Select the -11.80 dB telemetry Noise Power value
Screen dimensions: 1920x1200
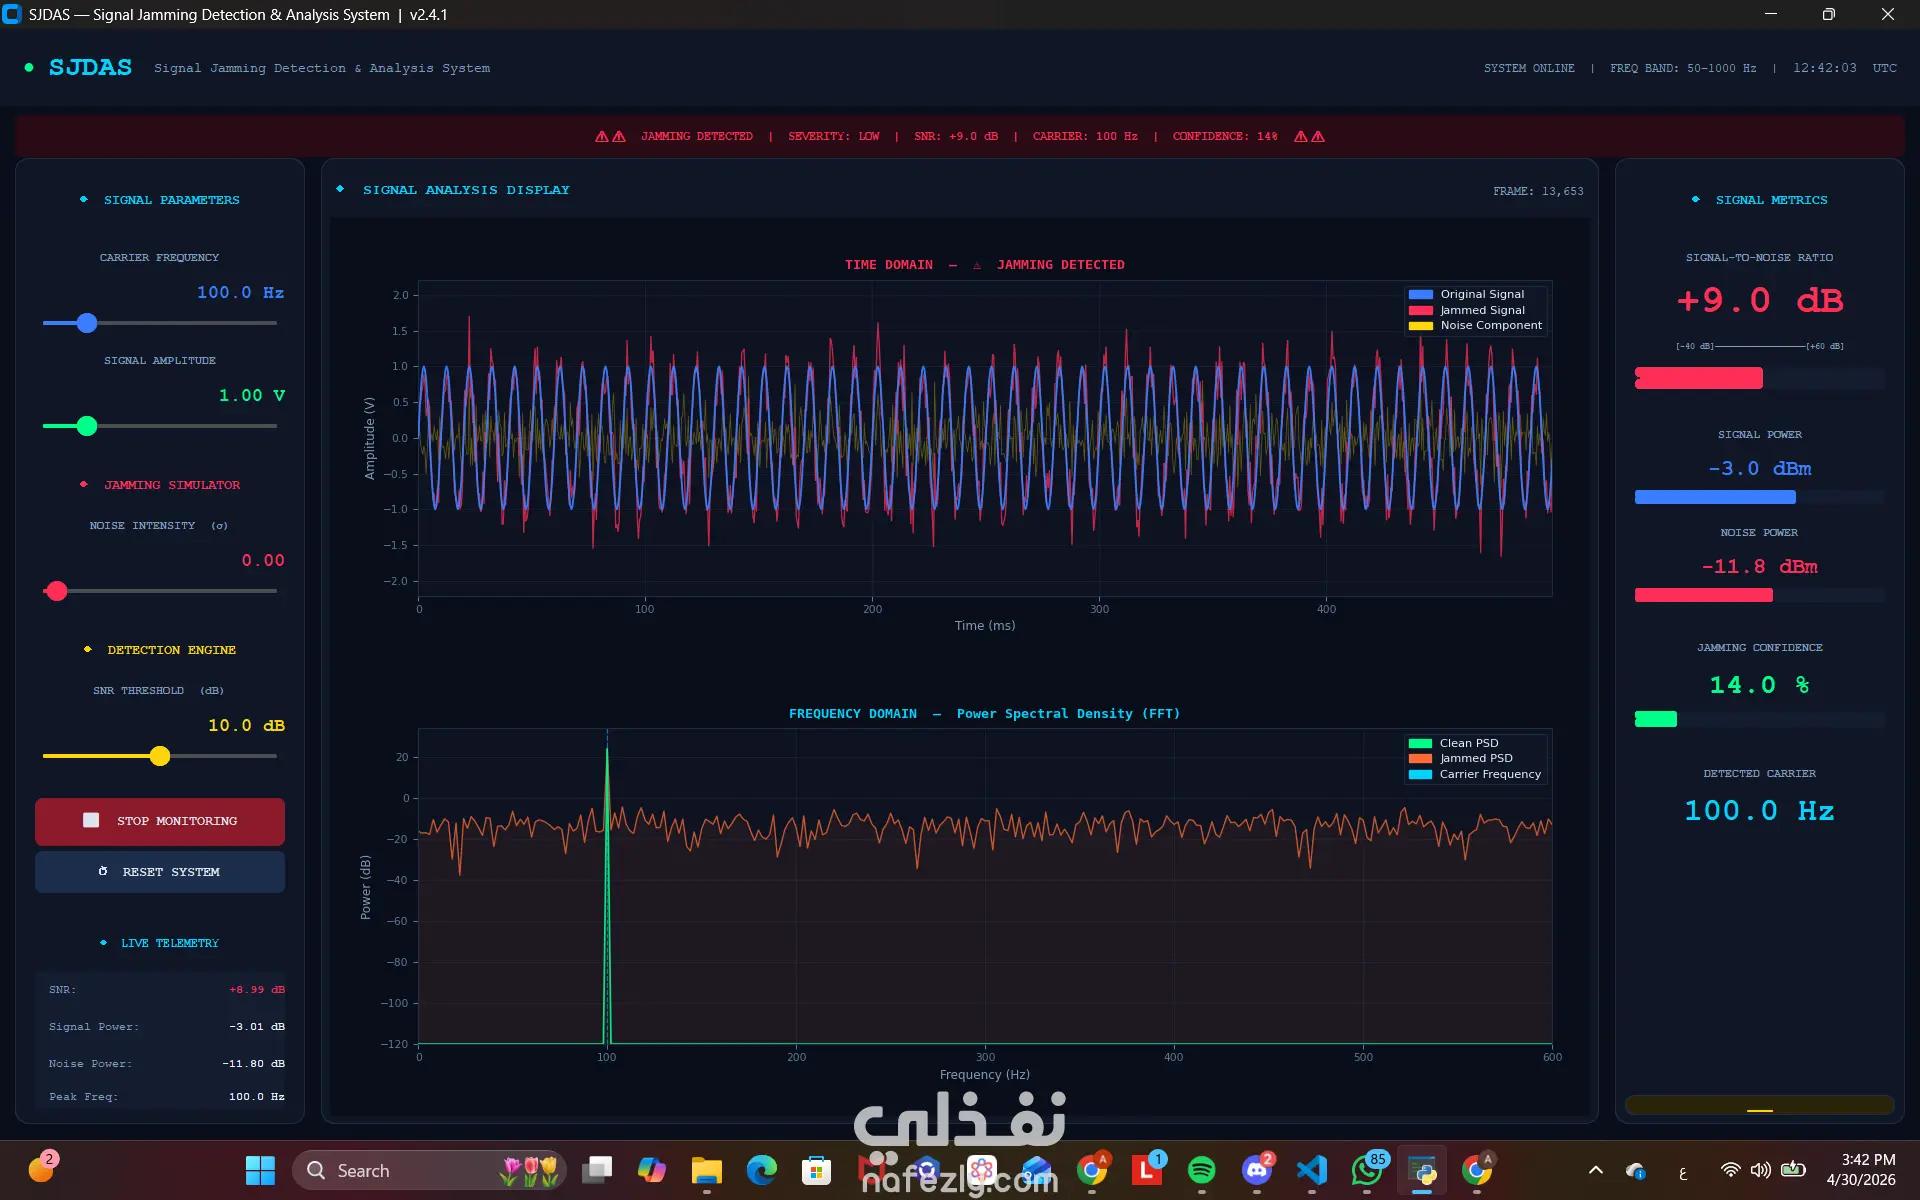[x=253, y=1064]
